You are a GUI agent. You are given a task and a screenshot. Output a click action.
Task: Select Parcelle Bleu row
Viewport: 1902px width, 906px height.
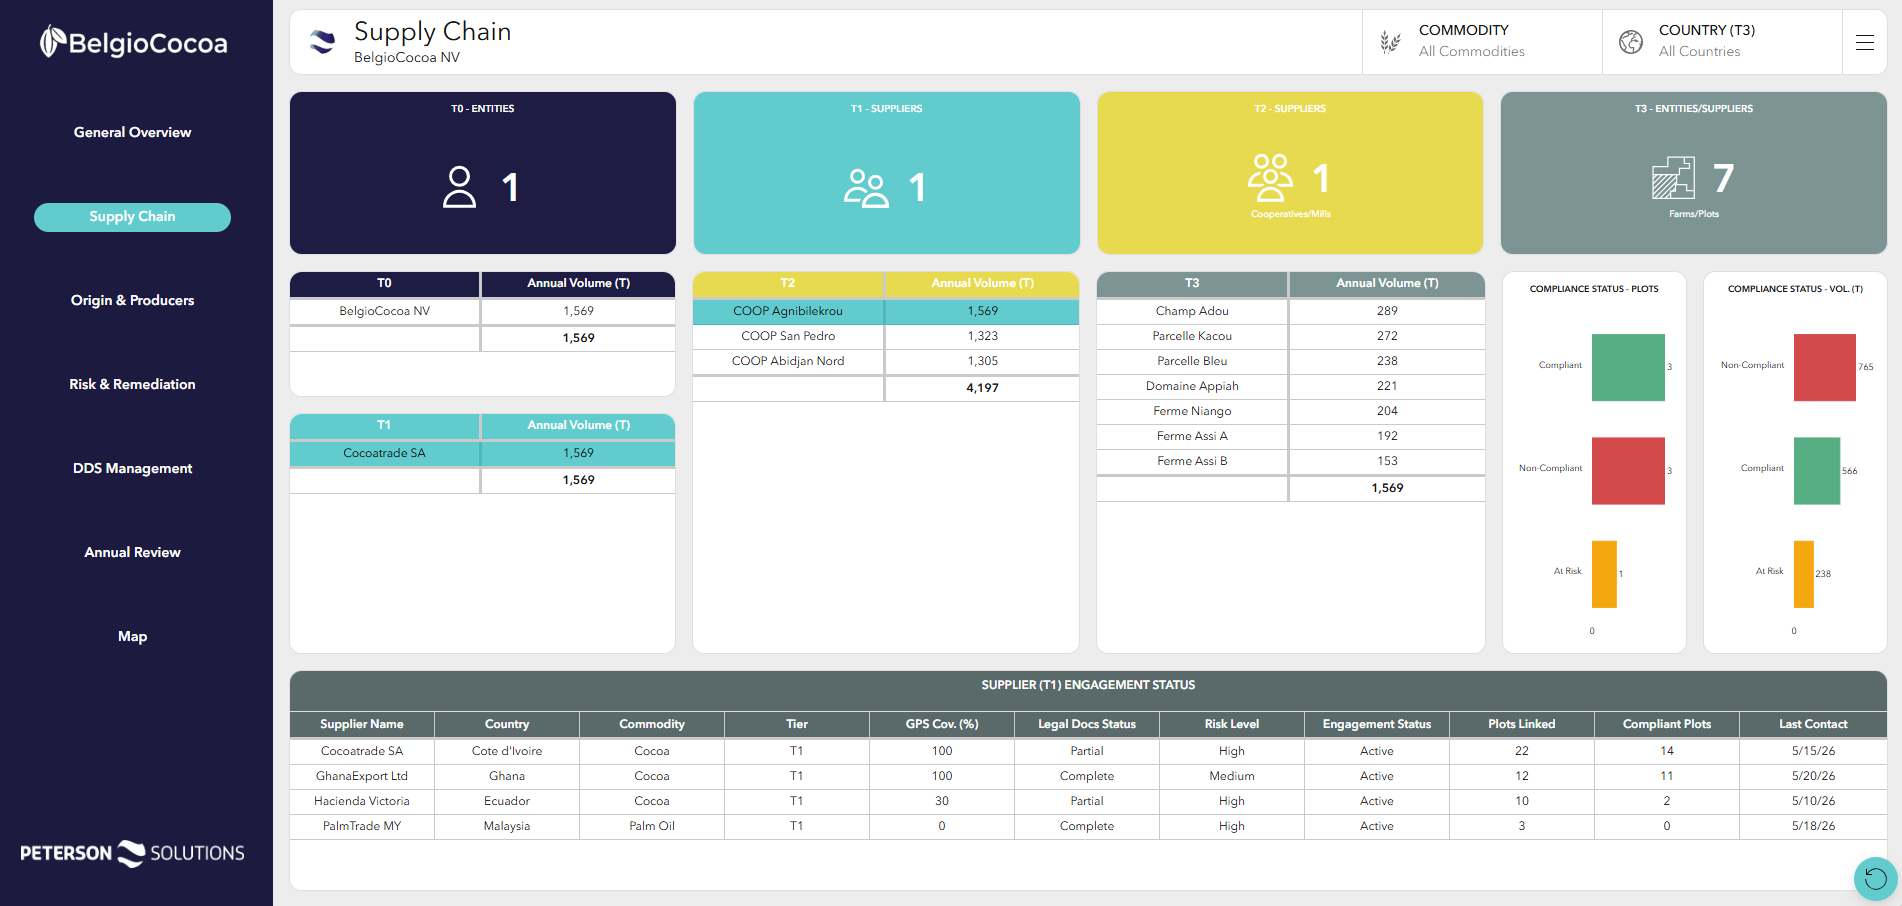click(1291, 361)
